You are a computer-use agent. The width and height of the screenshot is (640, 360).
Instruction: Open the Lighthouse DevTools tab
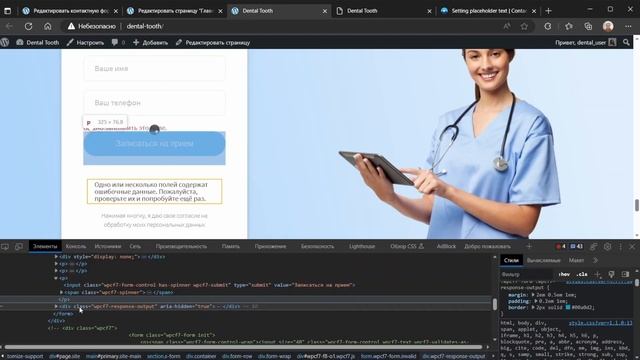point(362,246)
